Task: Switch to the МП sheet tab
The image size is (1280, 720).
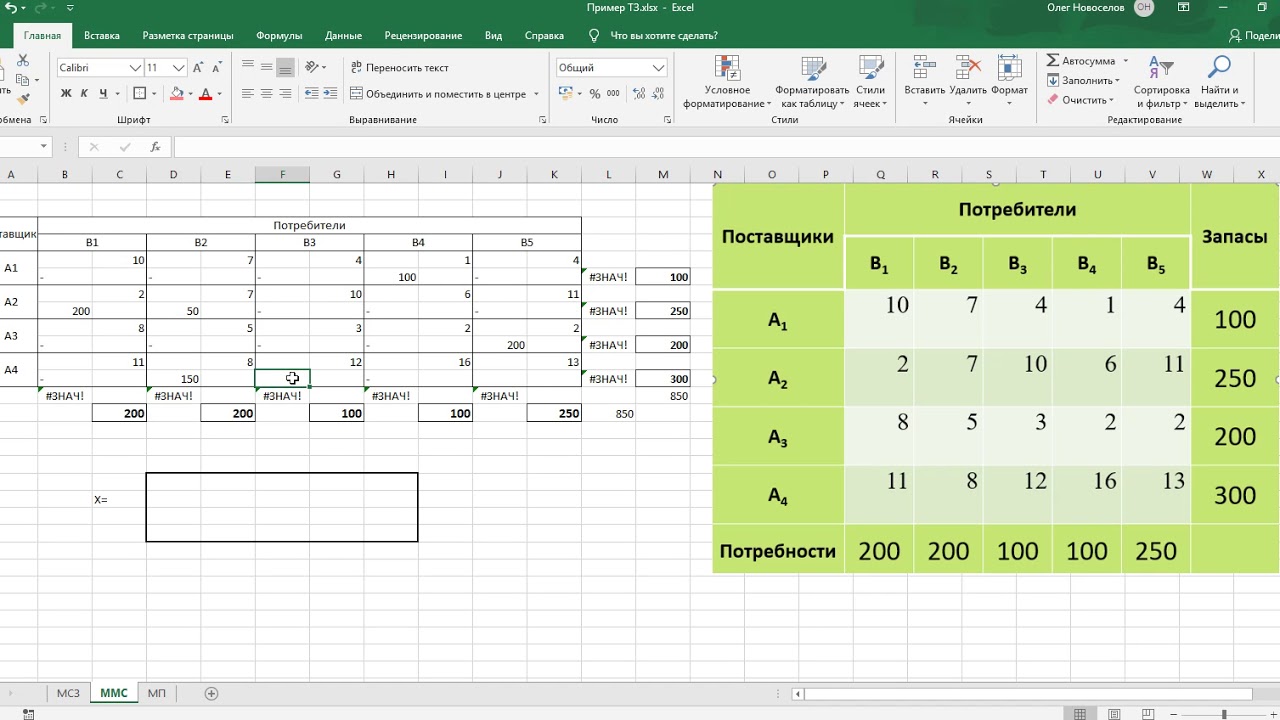Action: click(x=156, y=693)
